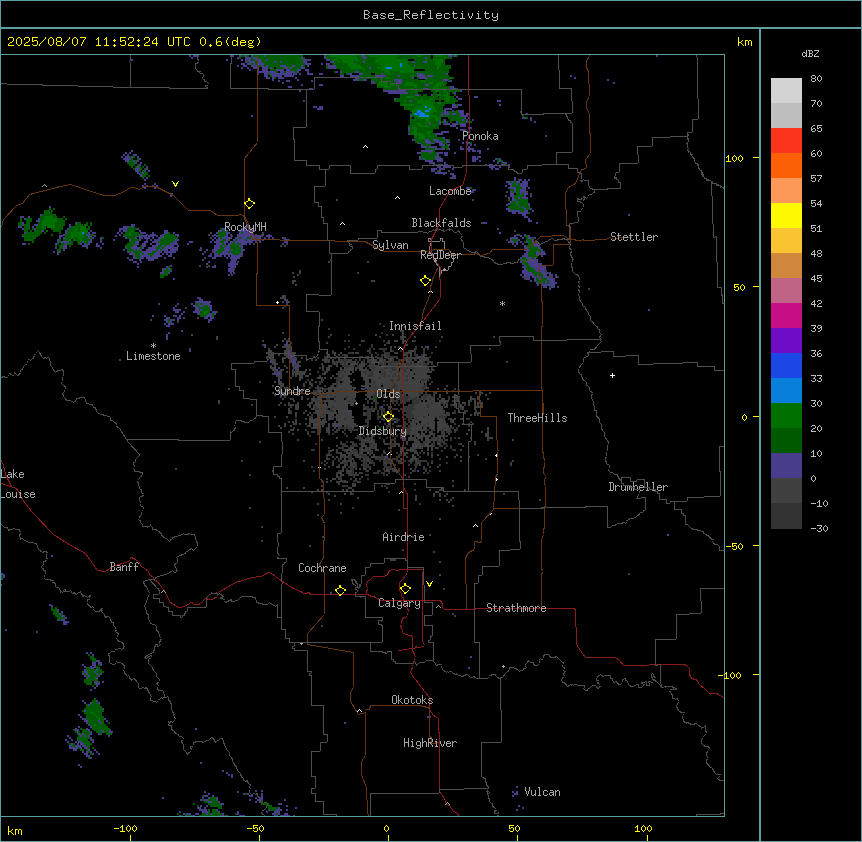Pick the violet 36-39 dBZ legend swatch
This screenshot has width=862, height=842.
786,341
